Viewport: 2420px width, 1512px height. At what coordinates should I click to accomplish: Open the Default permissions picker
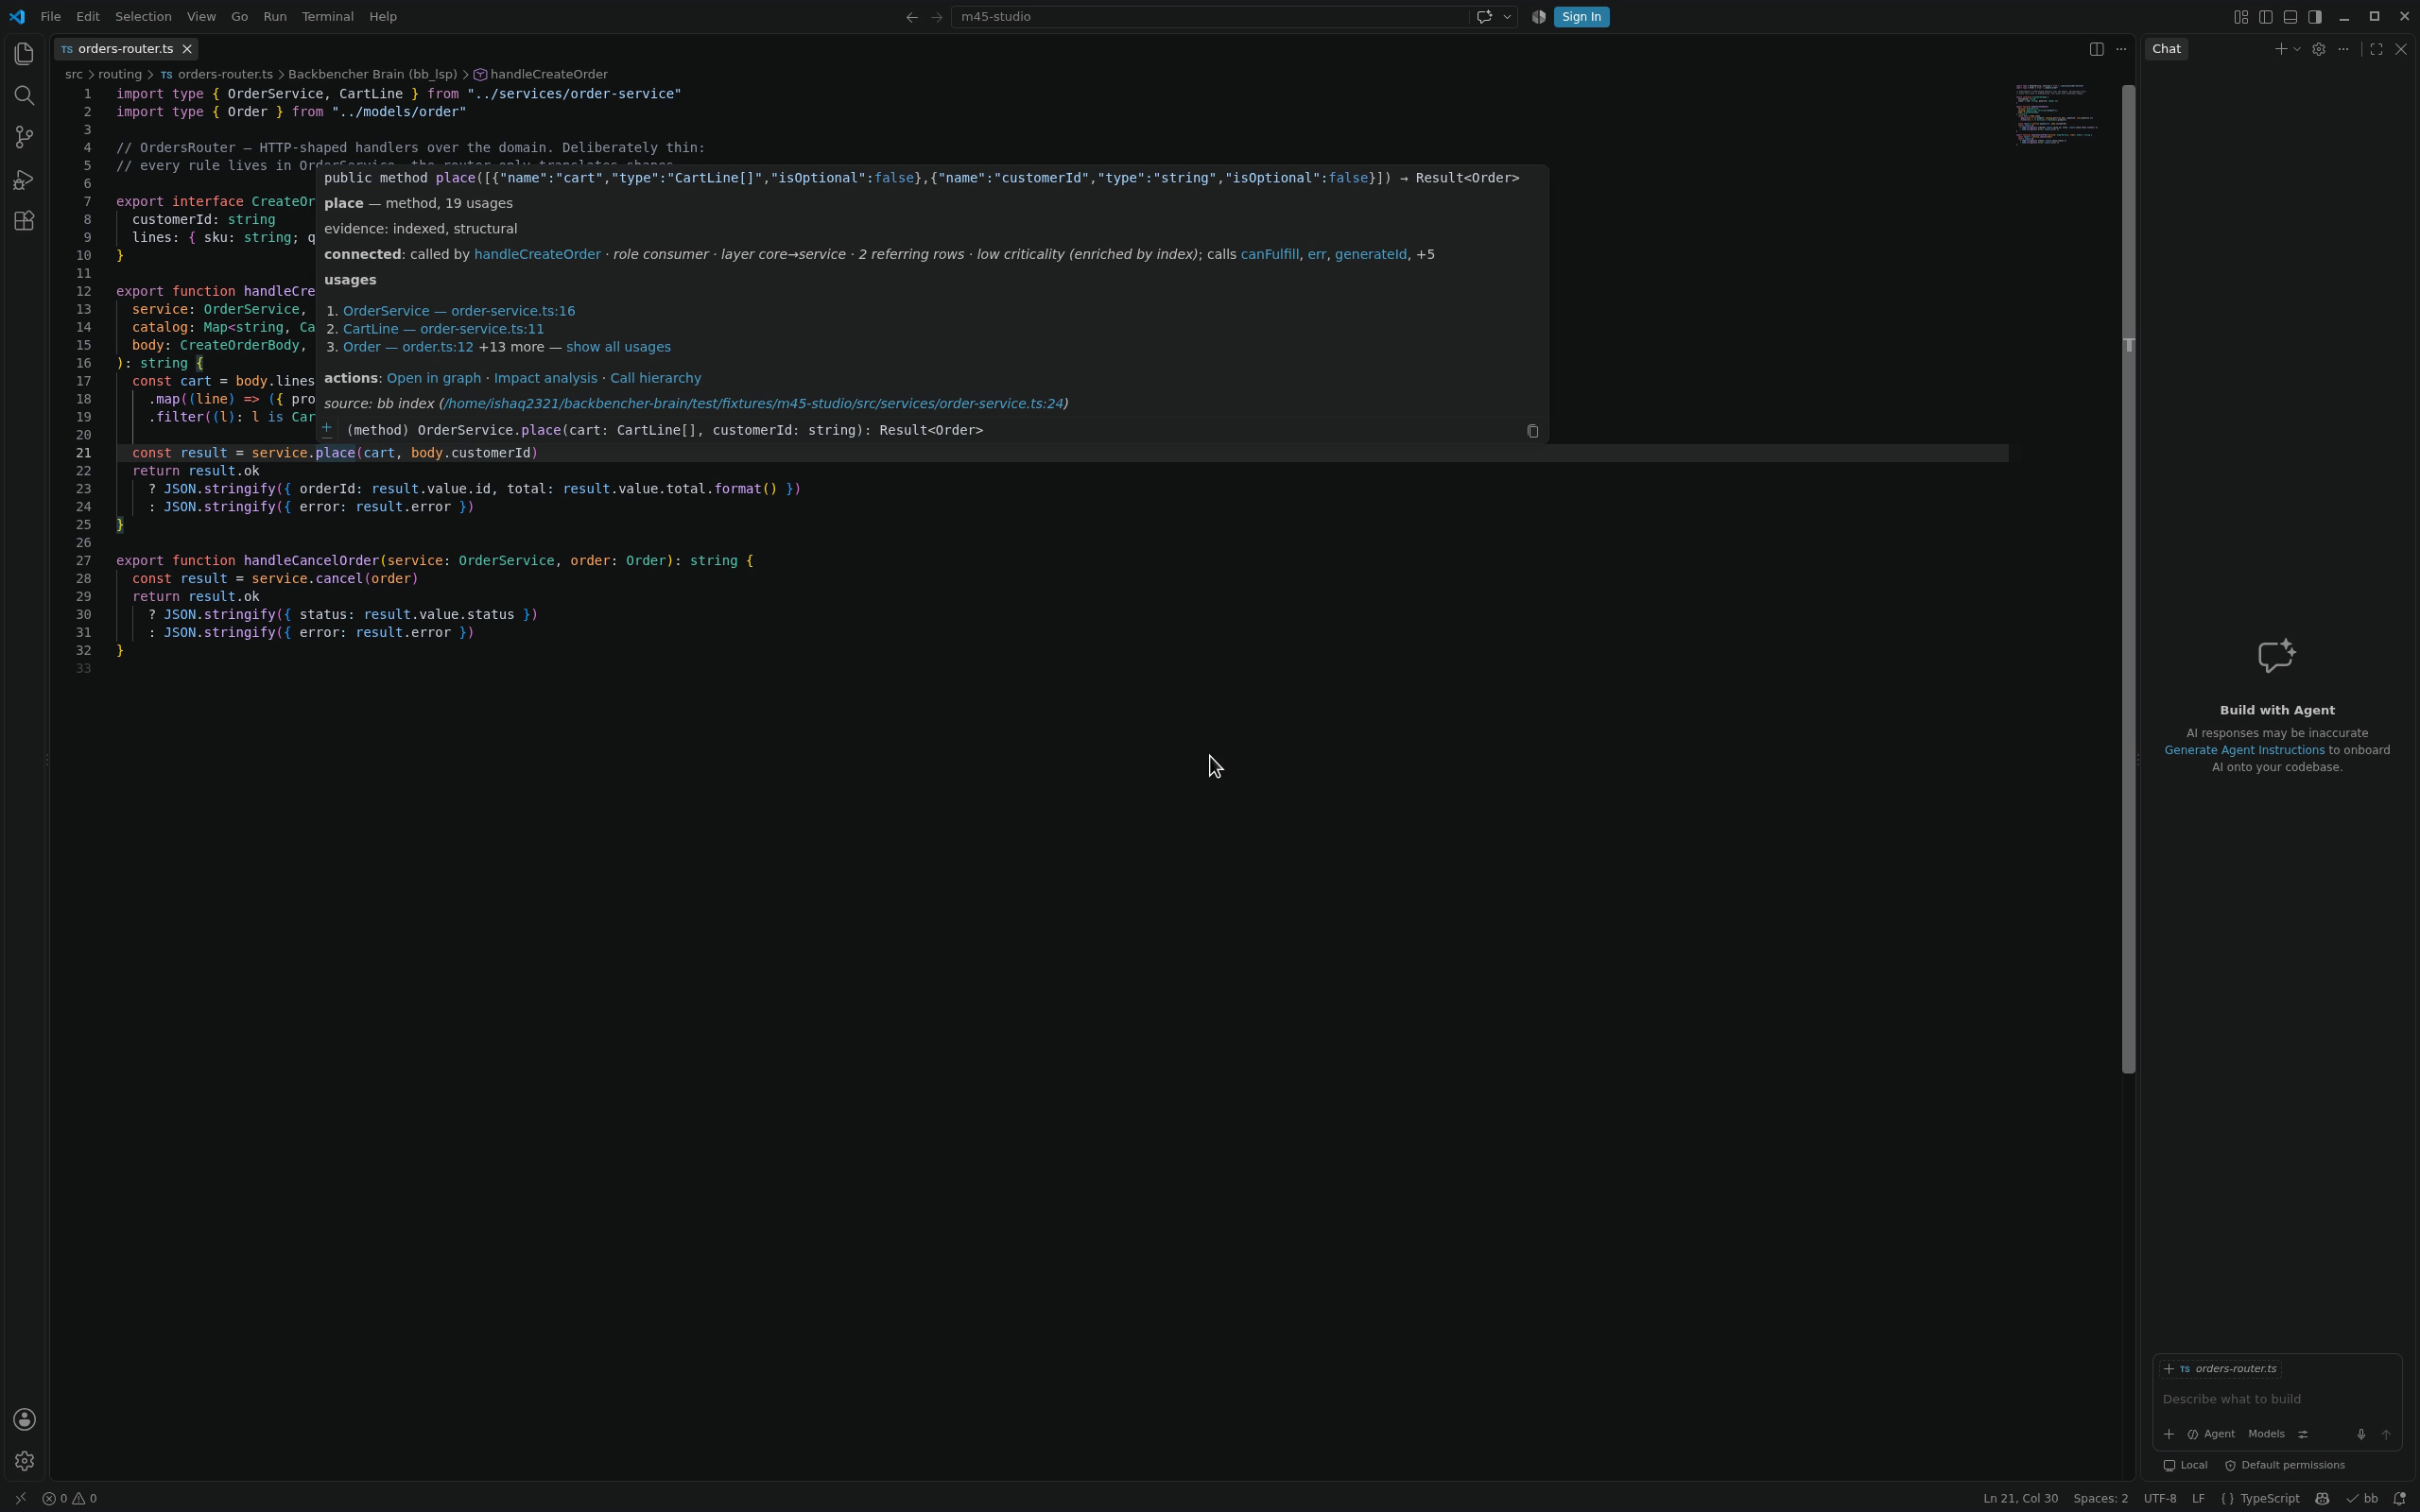click(2285, 1465)
